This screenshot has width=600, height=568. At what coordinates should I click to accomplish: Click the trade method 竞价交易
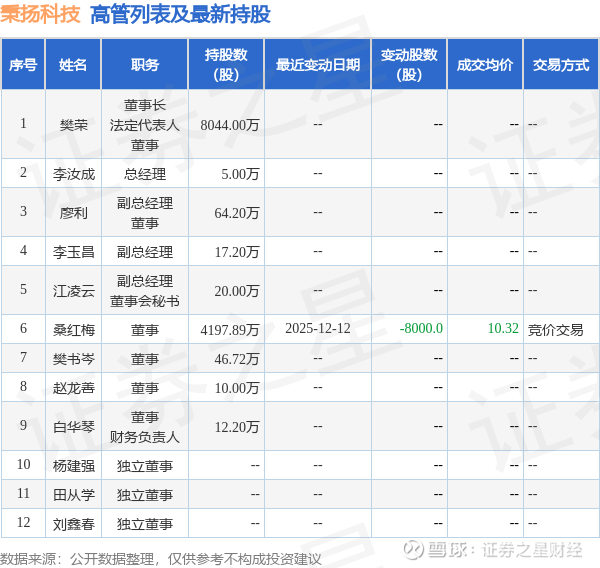(556, 330)
